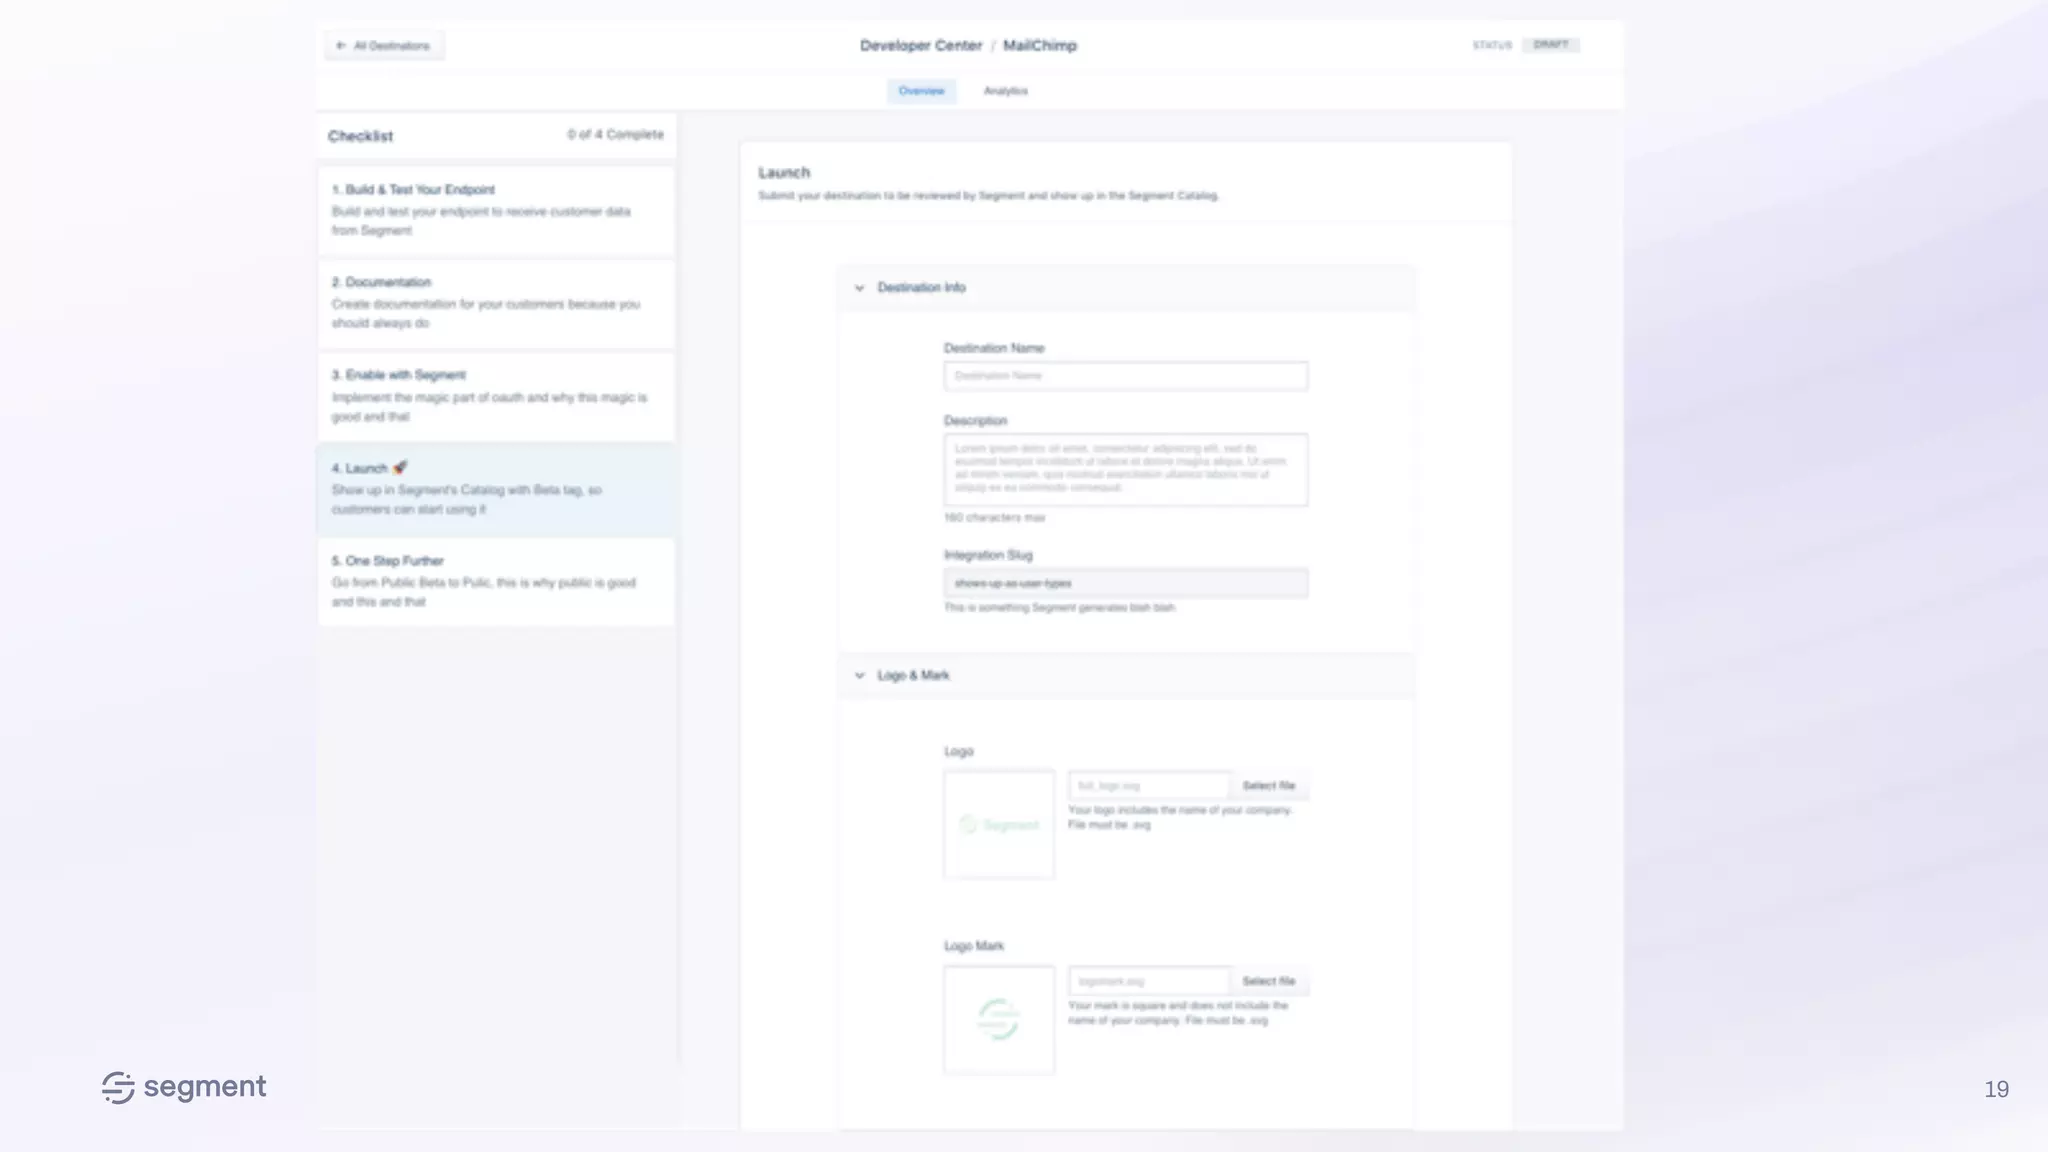Click Select file button for Logo Mark

coord(1268,981)
